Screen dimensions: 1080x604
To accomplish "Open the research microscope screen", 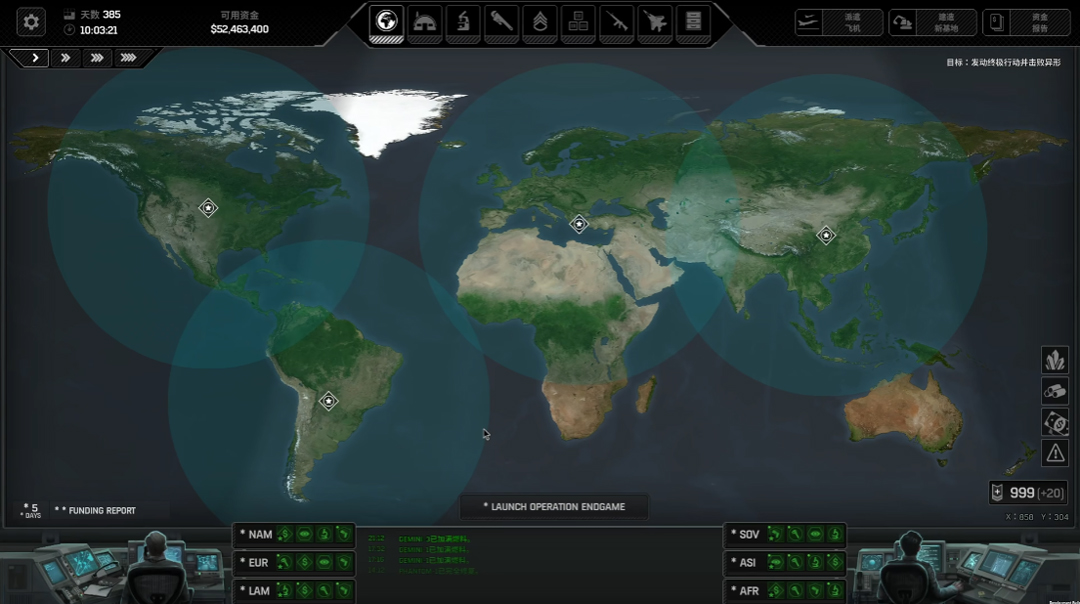I will [463, 21].
